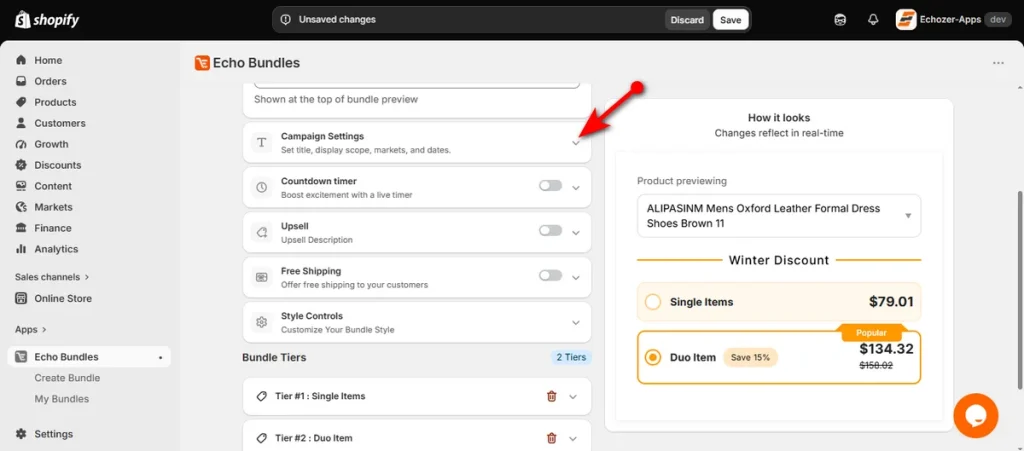This screenshot has width=1024, height=451.
Task: Select the Duo Item radio button
Action: 652,358
